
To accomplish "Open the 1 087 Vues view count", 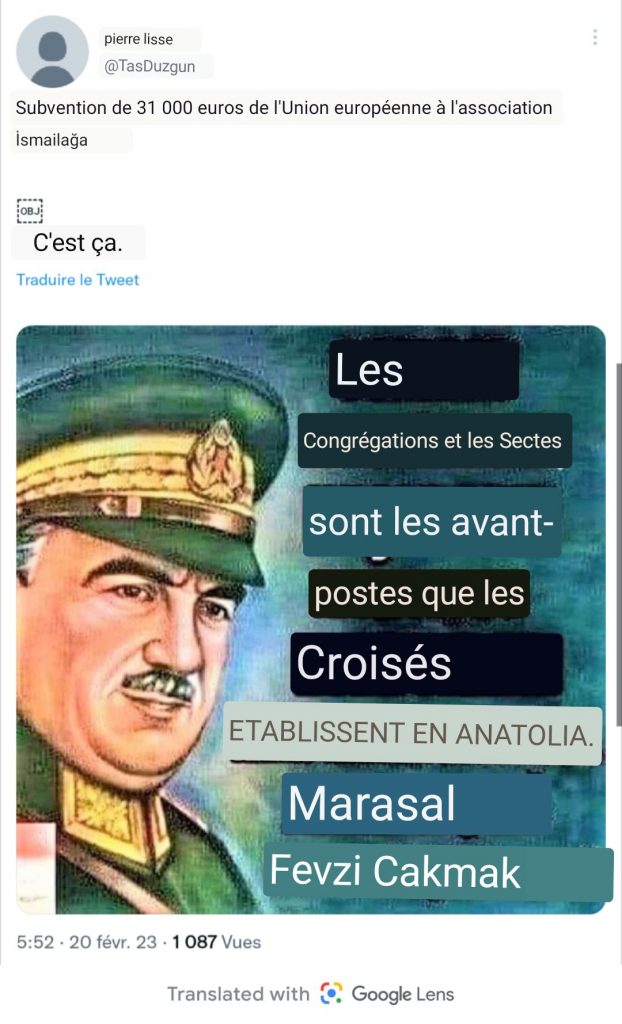I will click(216, 942).
